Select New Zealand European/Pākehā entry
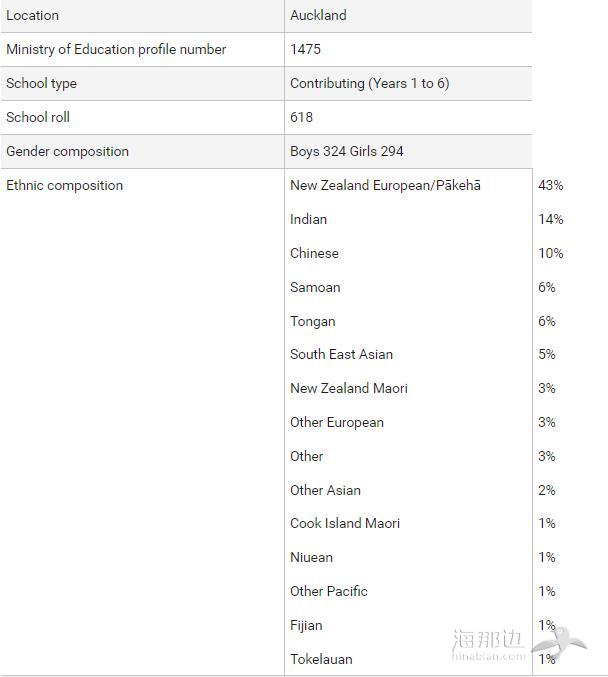 (x=385, y=185)
